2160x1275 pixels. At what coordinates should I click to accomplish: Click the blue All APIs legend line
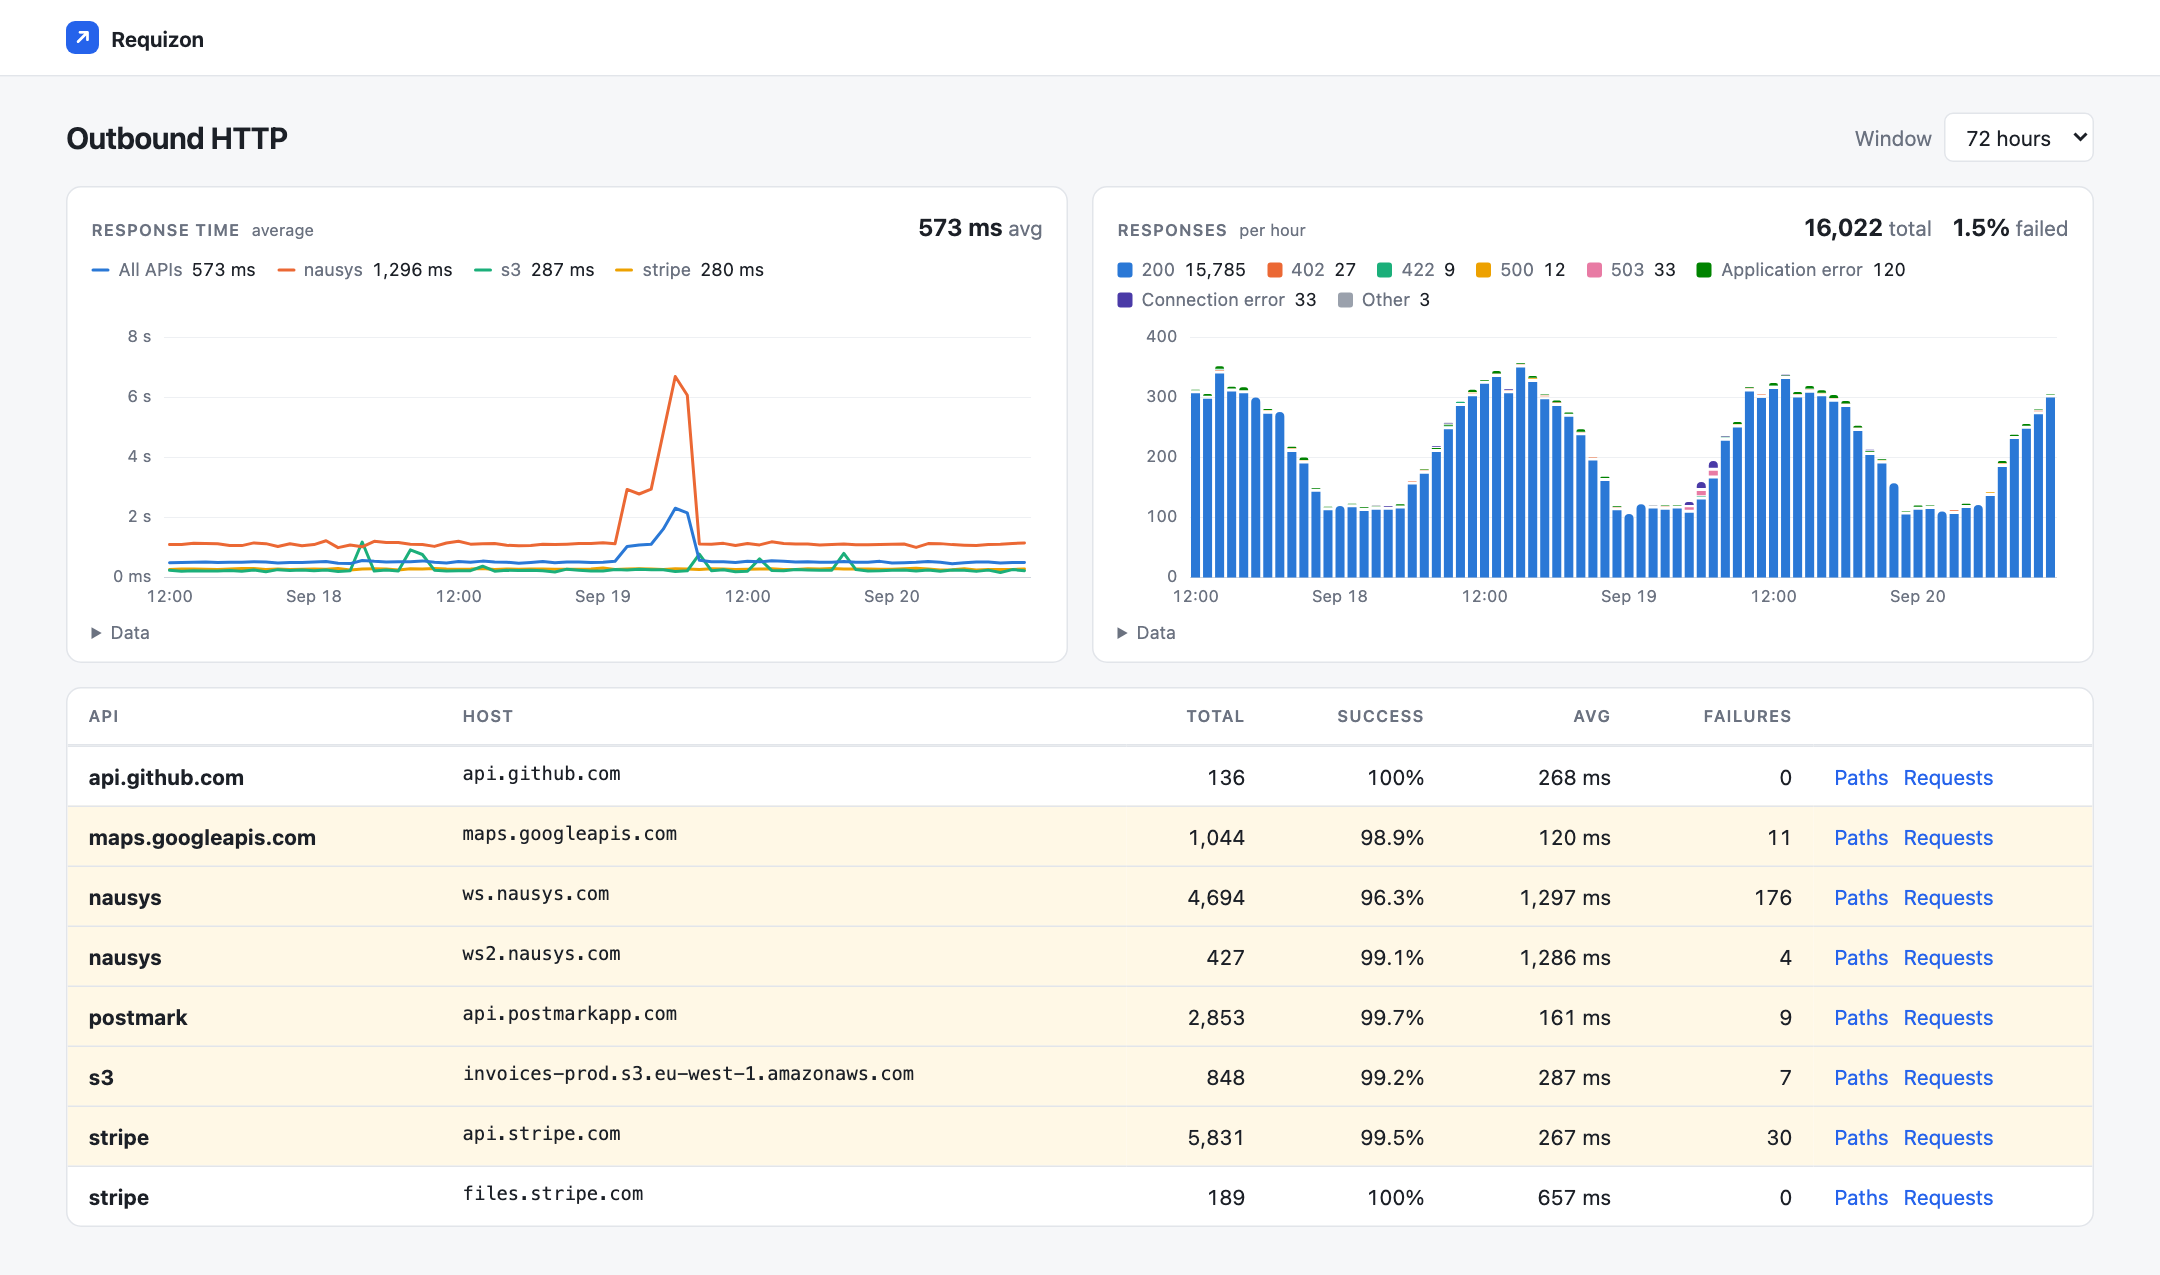coord(100,270)
